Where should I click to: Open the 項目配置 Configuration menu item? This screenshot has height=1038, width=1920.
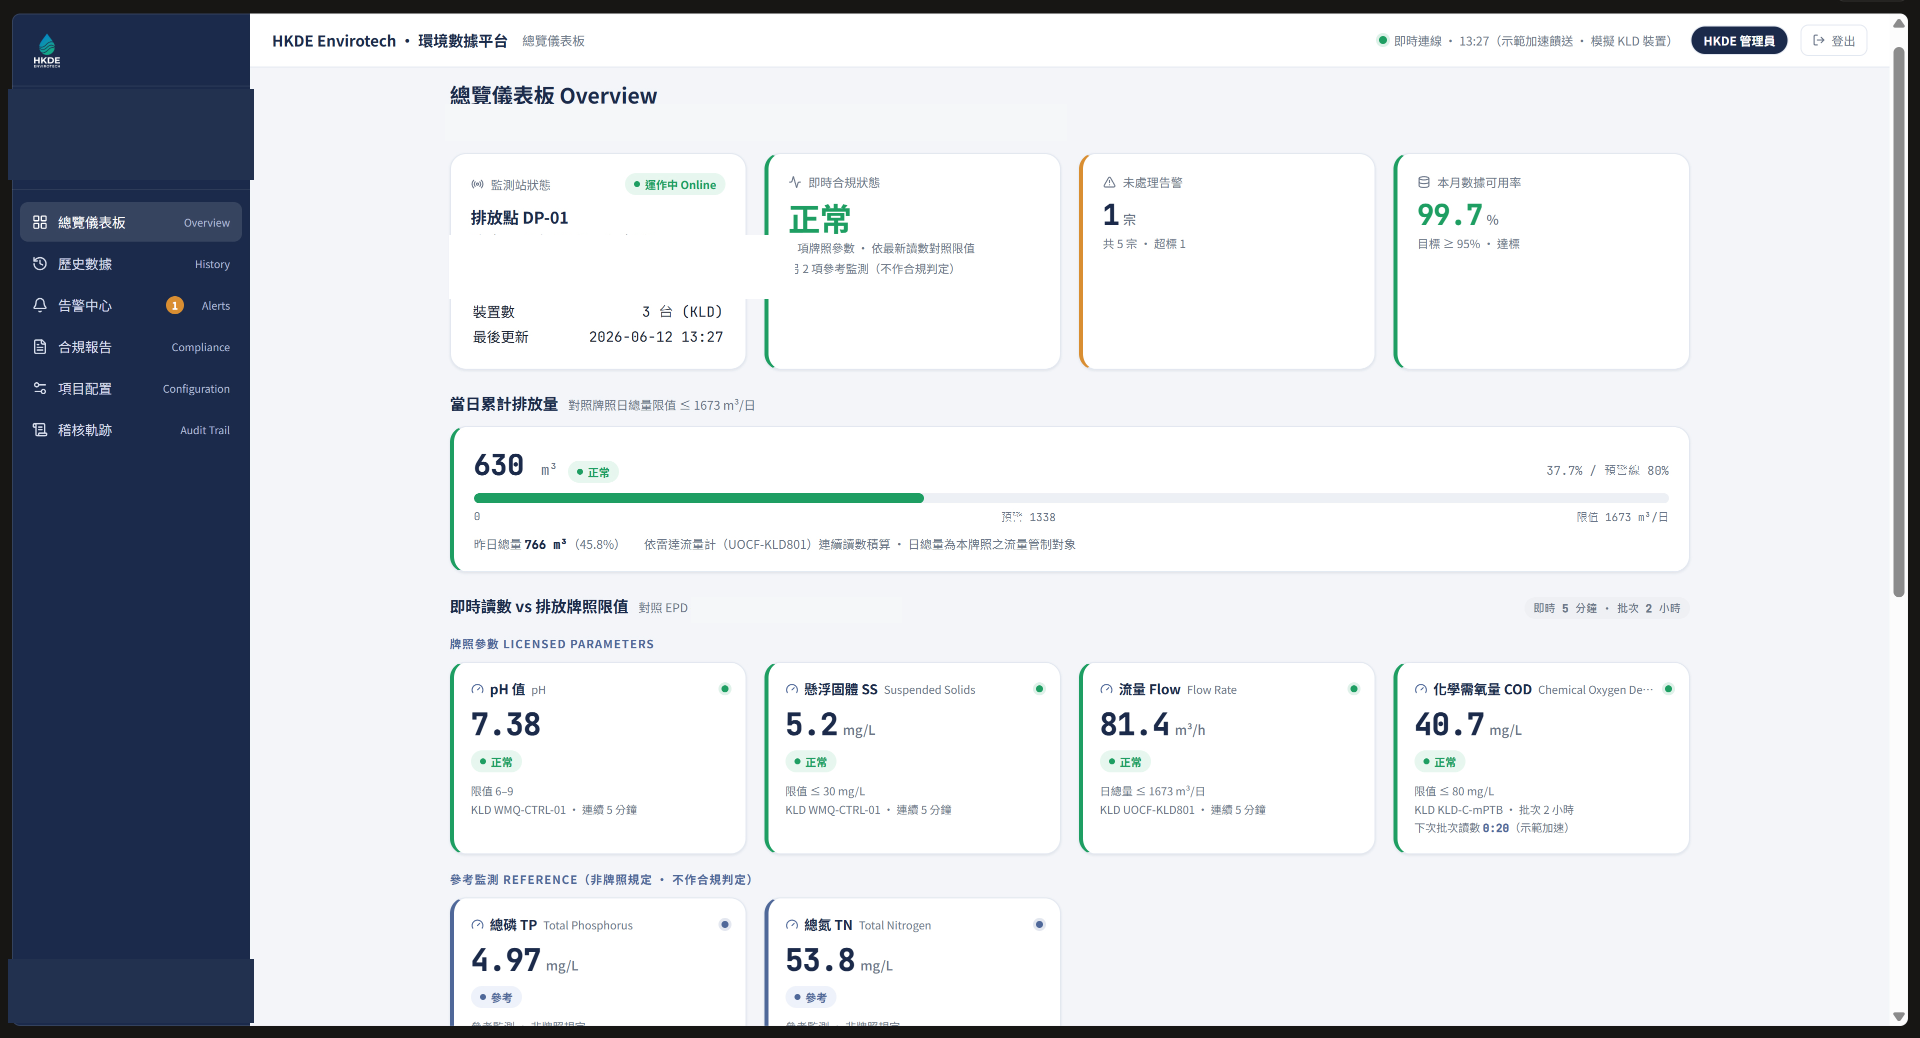click(131, 388)
